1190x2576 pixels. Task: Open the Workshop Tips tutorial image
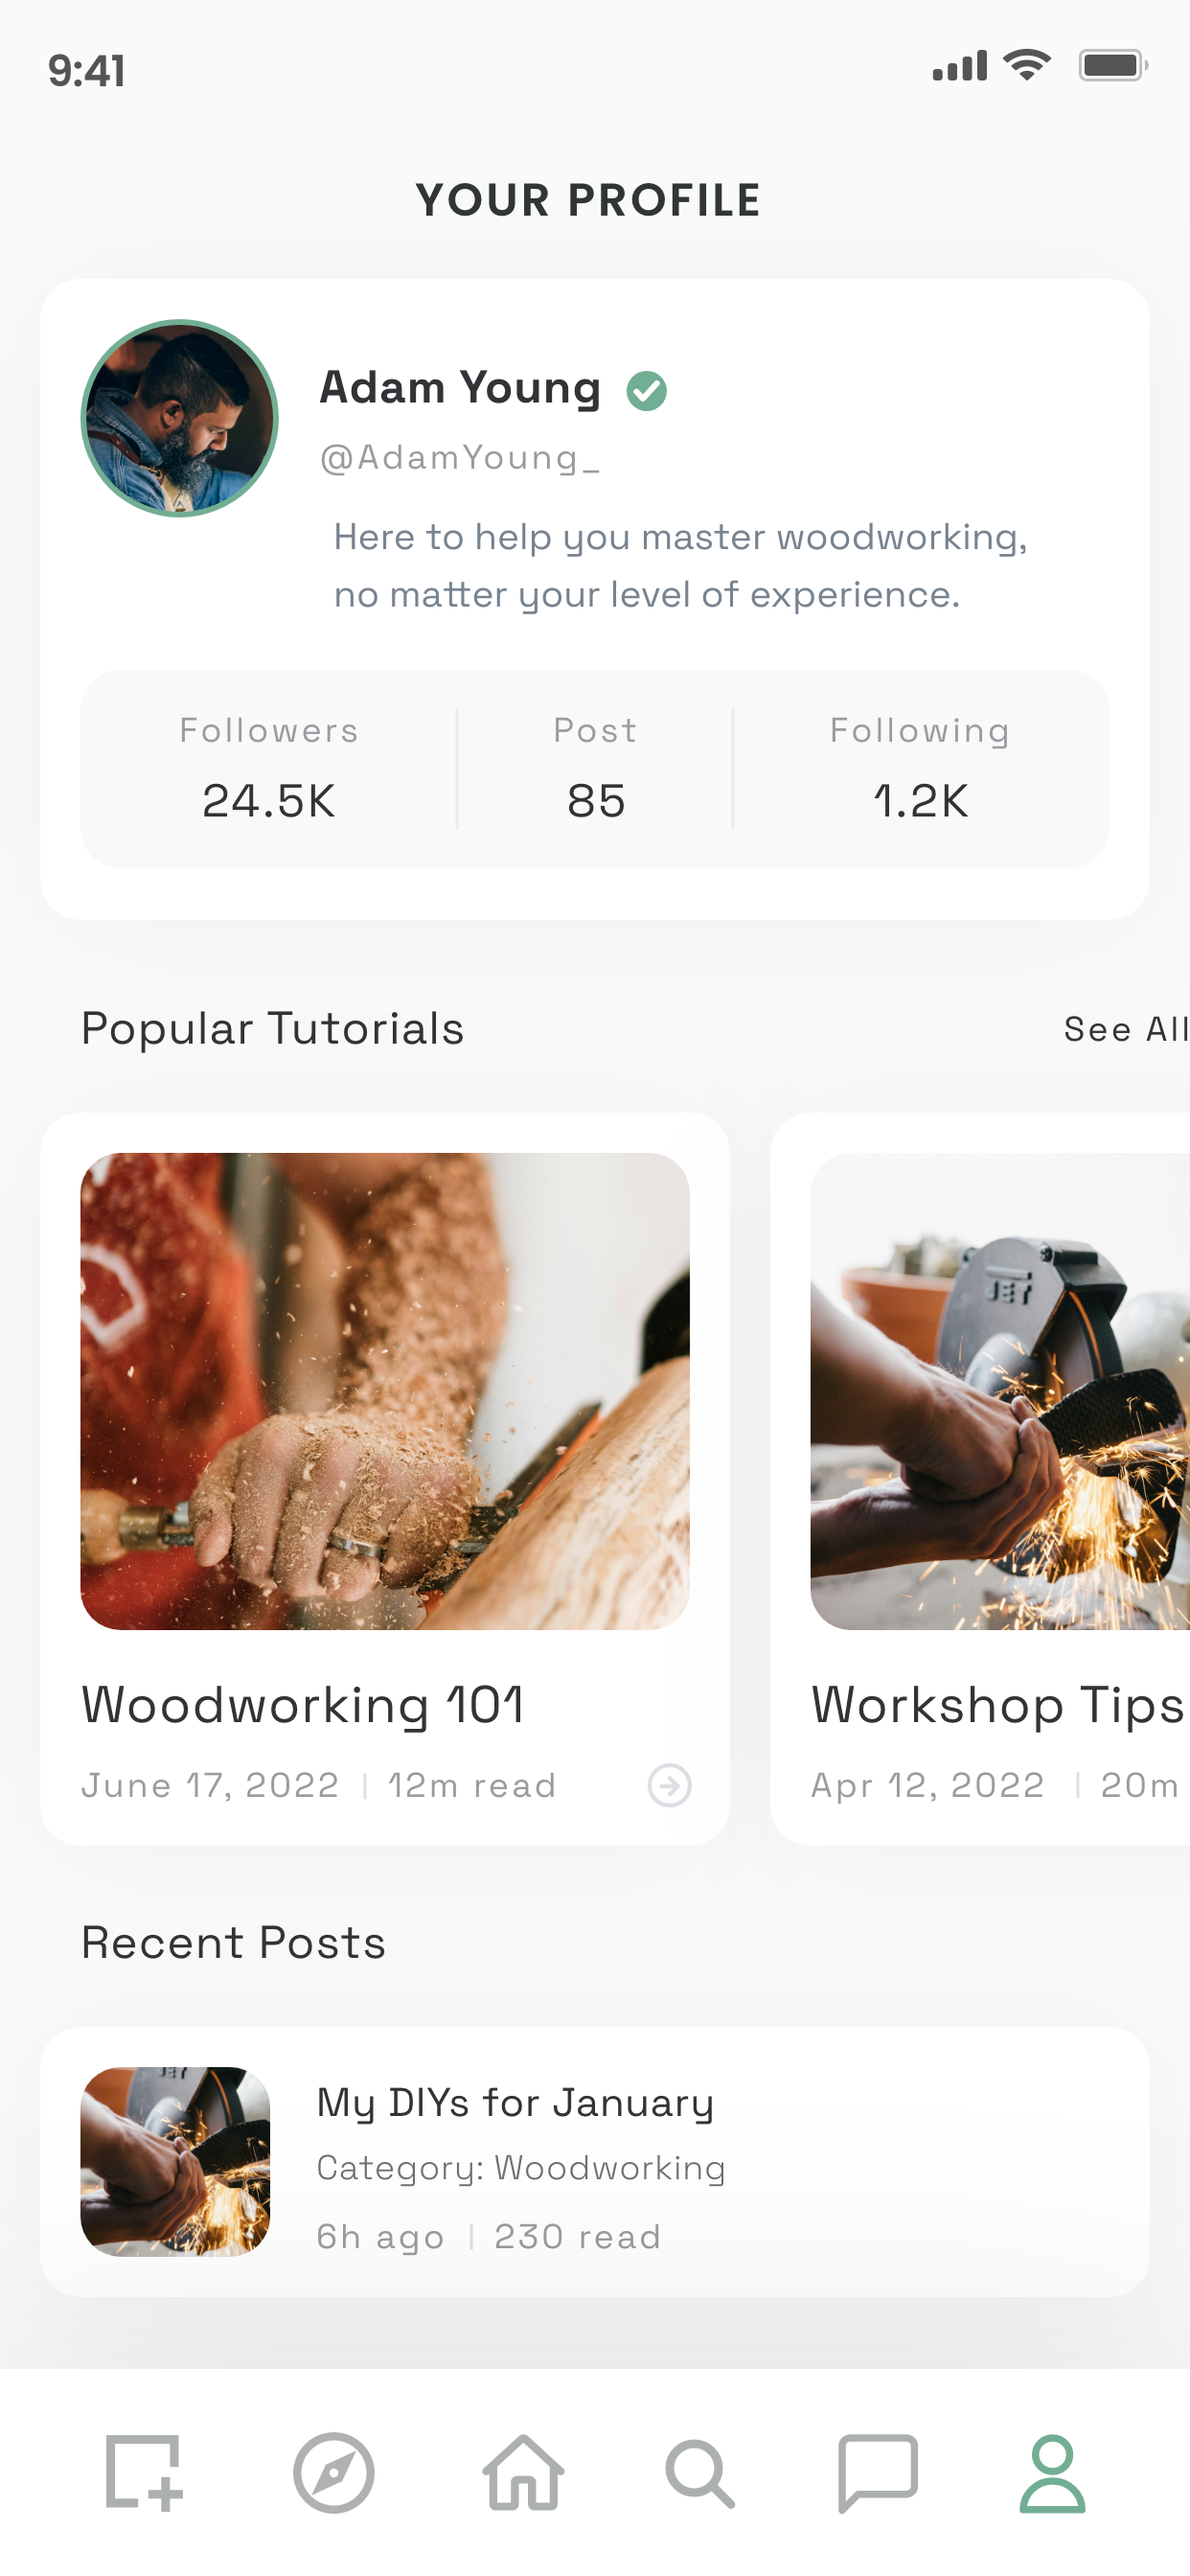(x=1000, y=1390)
